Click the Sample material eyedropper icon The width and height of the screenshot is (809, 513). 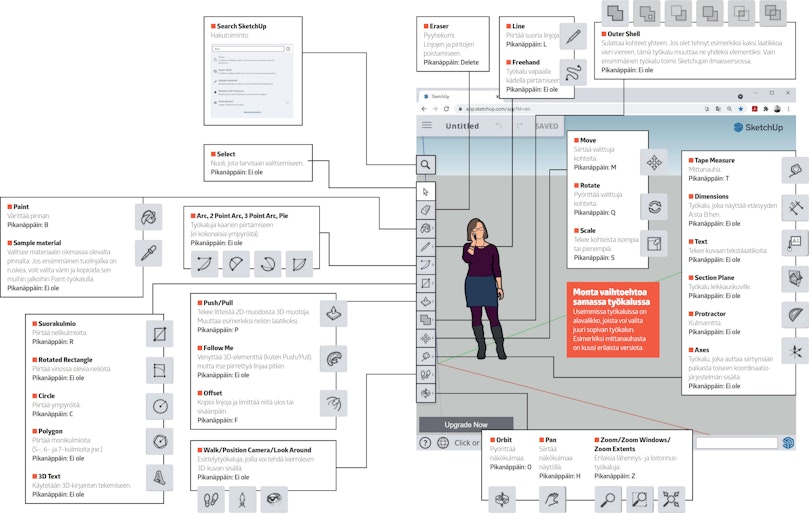[x=149, y=253]
